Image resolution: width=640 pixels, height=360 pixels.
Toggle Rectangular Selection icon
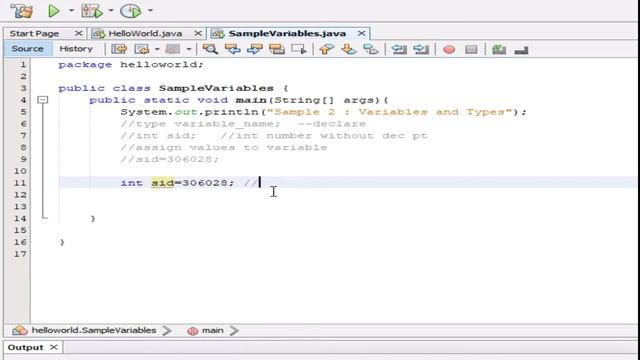click(299, 49)
